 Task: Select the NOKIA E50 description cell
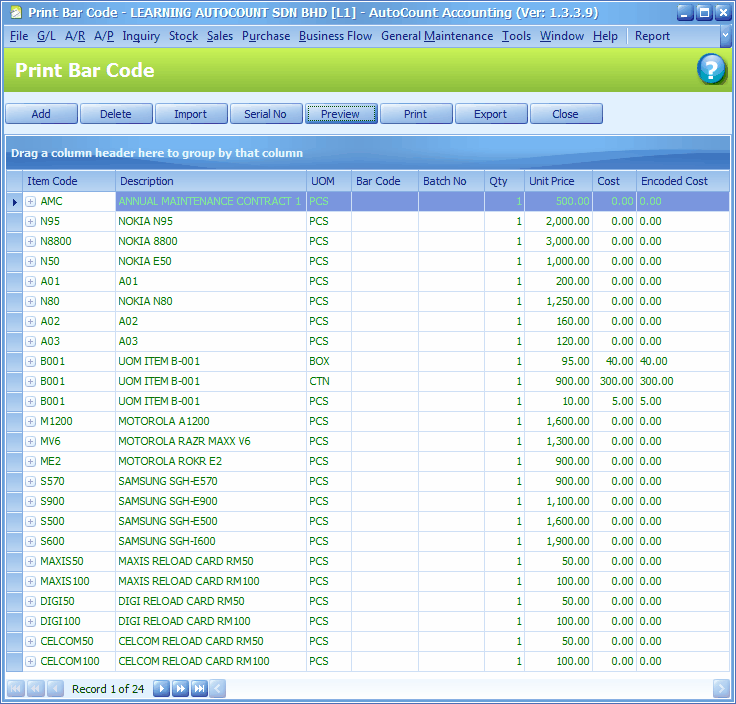(211, 261)
